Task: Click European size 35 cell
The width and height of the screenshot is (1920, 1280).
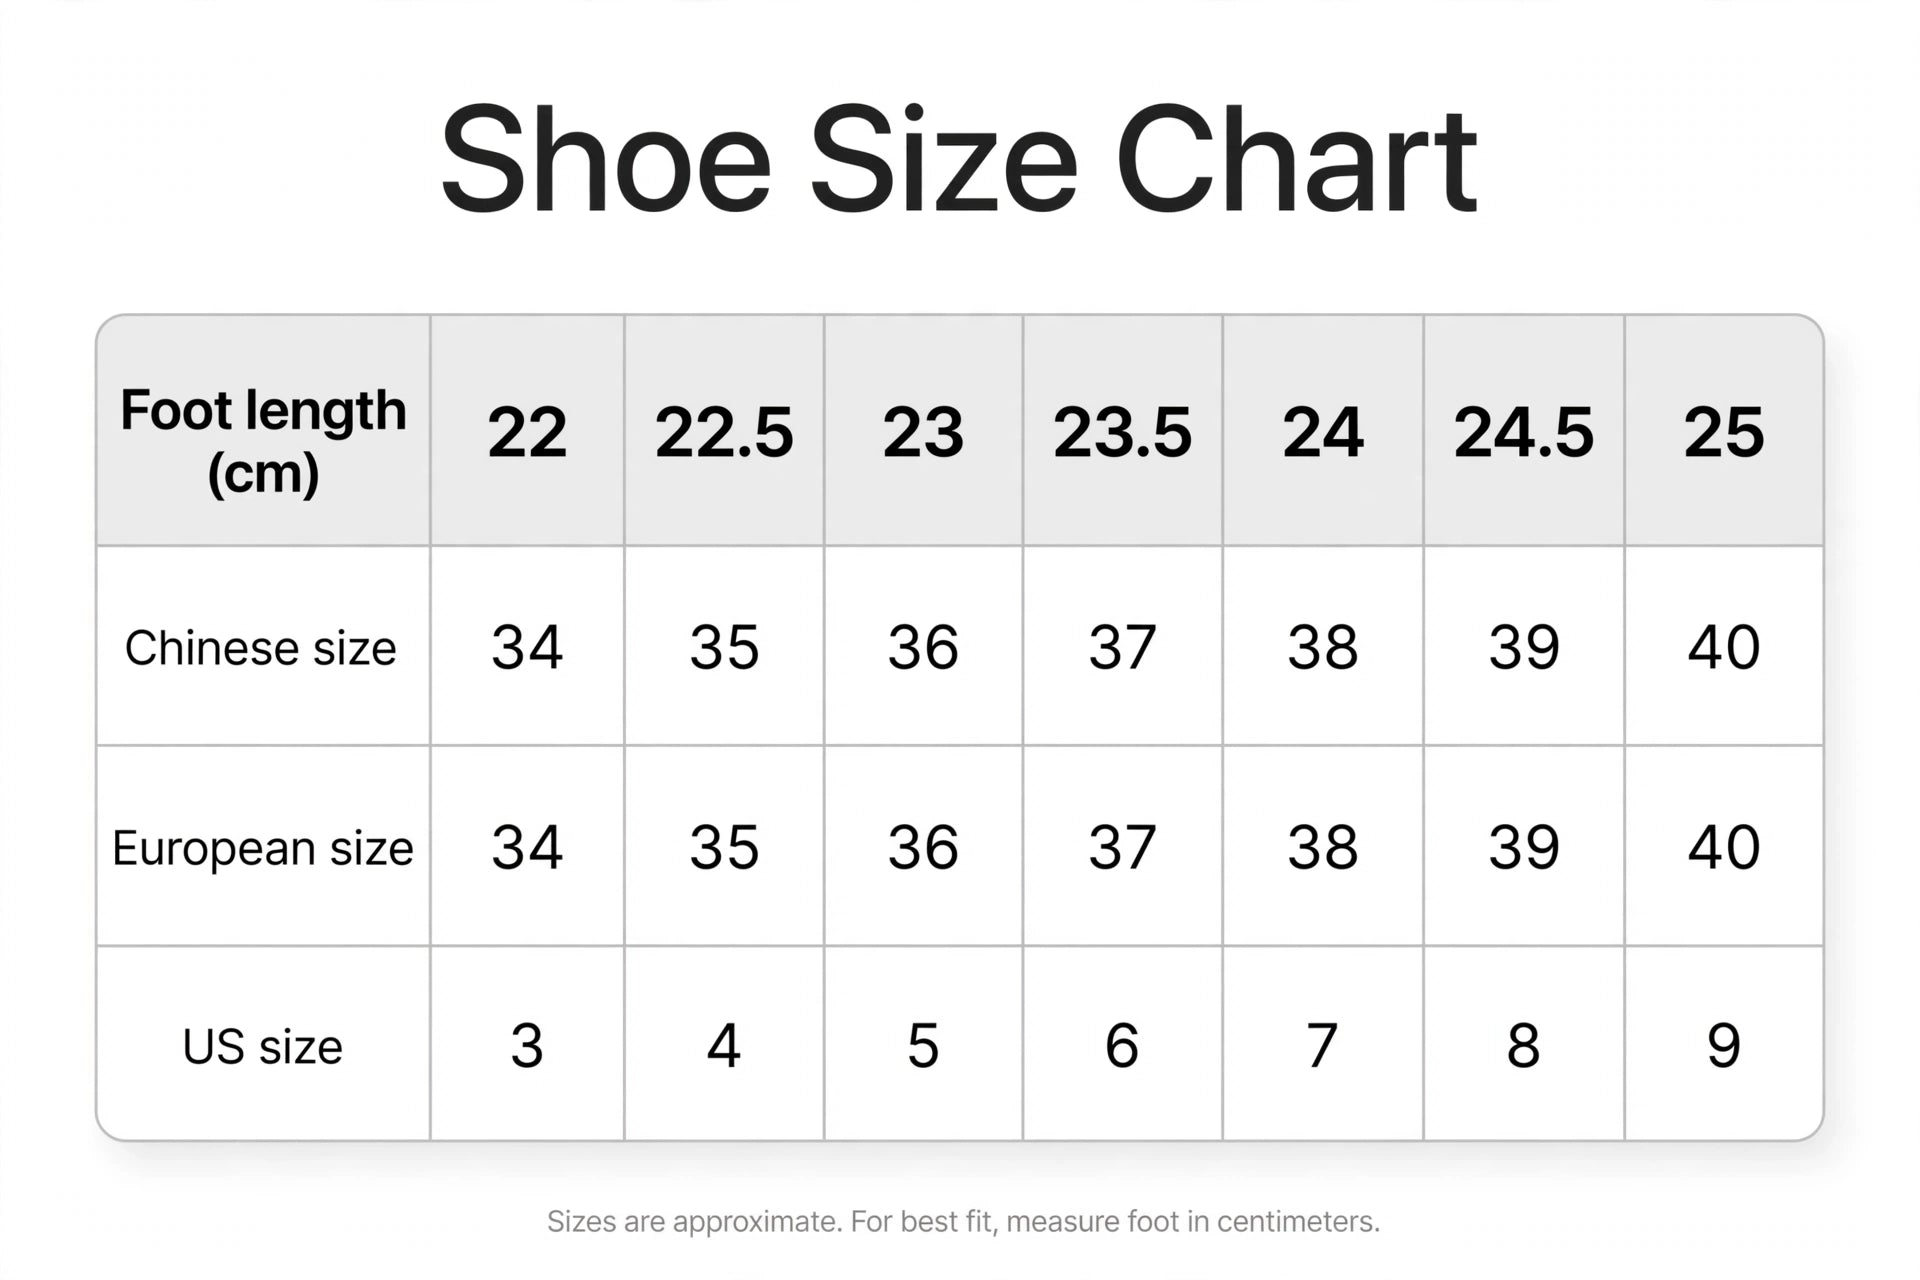Action: (x=724, y=846)
